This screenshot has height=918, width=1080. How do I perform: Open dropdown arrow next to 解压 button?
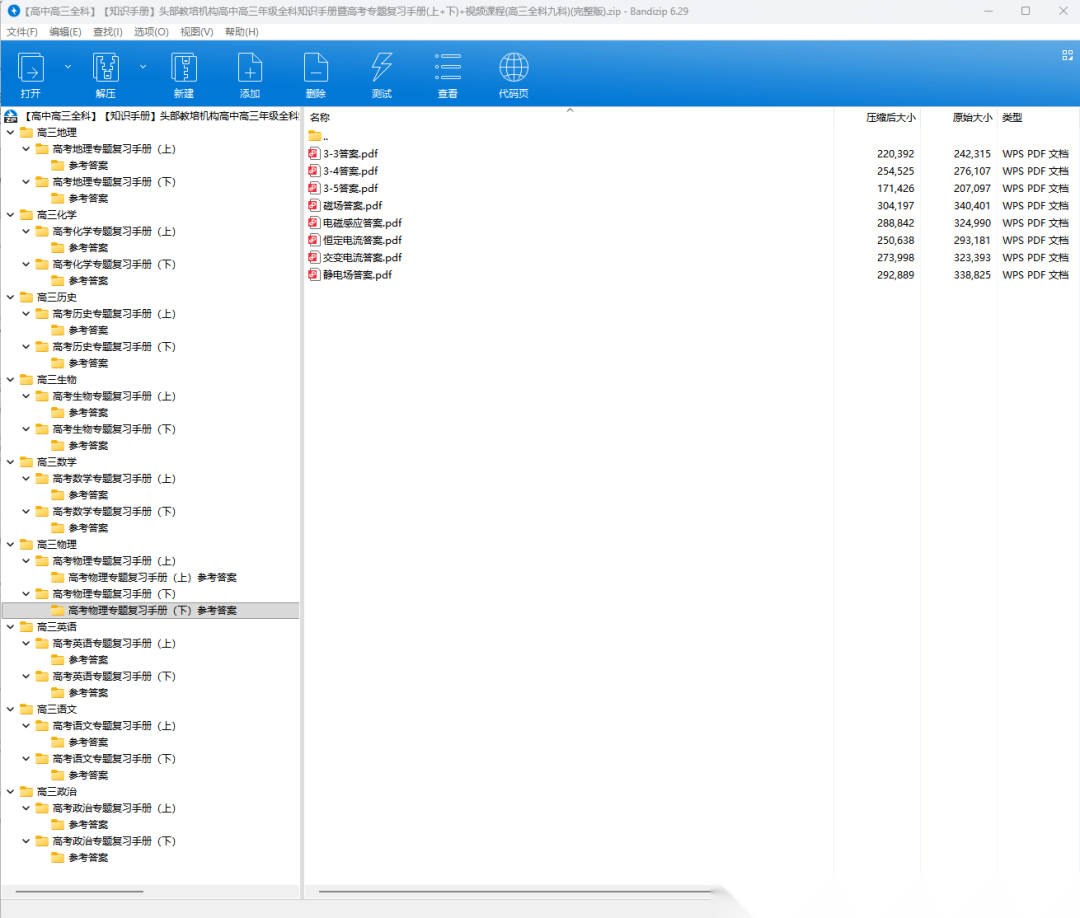pyautogui.click(x=143, y=66)
